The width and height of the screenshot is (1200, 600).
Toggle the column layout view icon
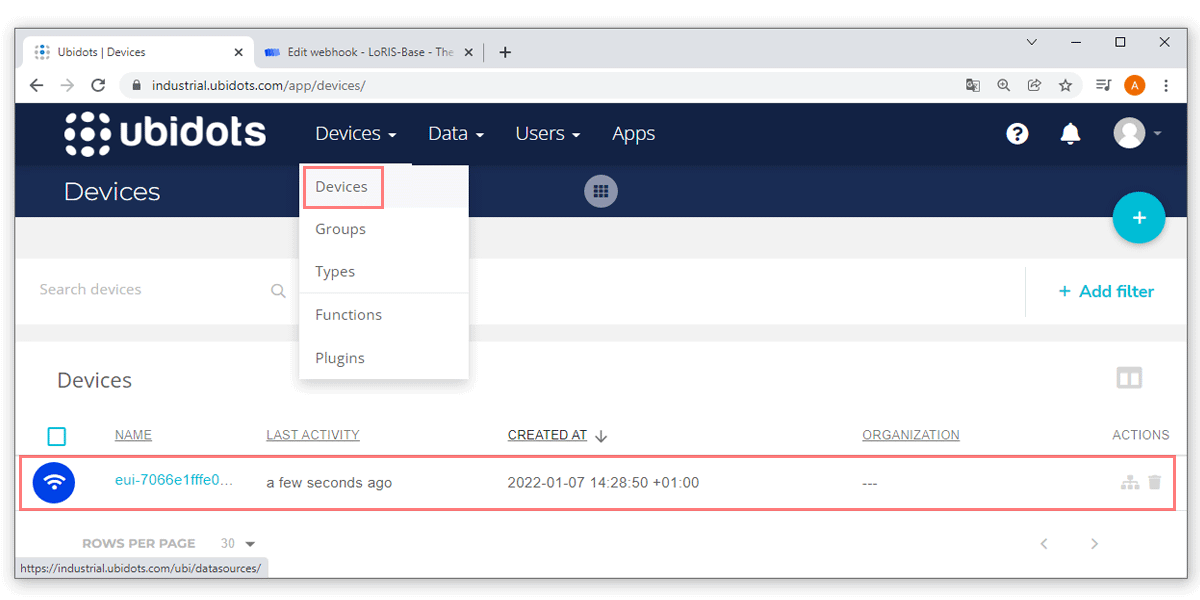(1129, 378)
